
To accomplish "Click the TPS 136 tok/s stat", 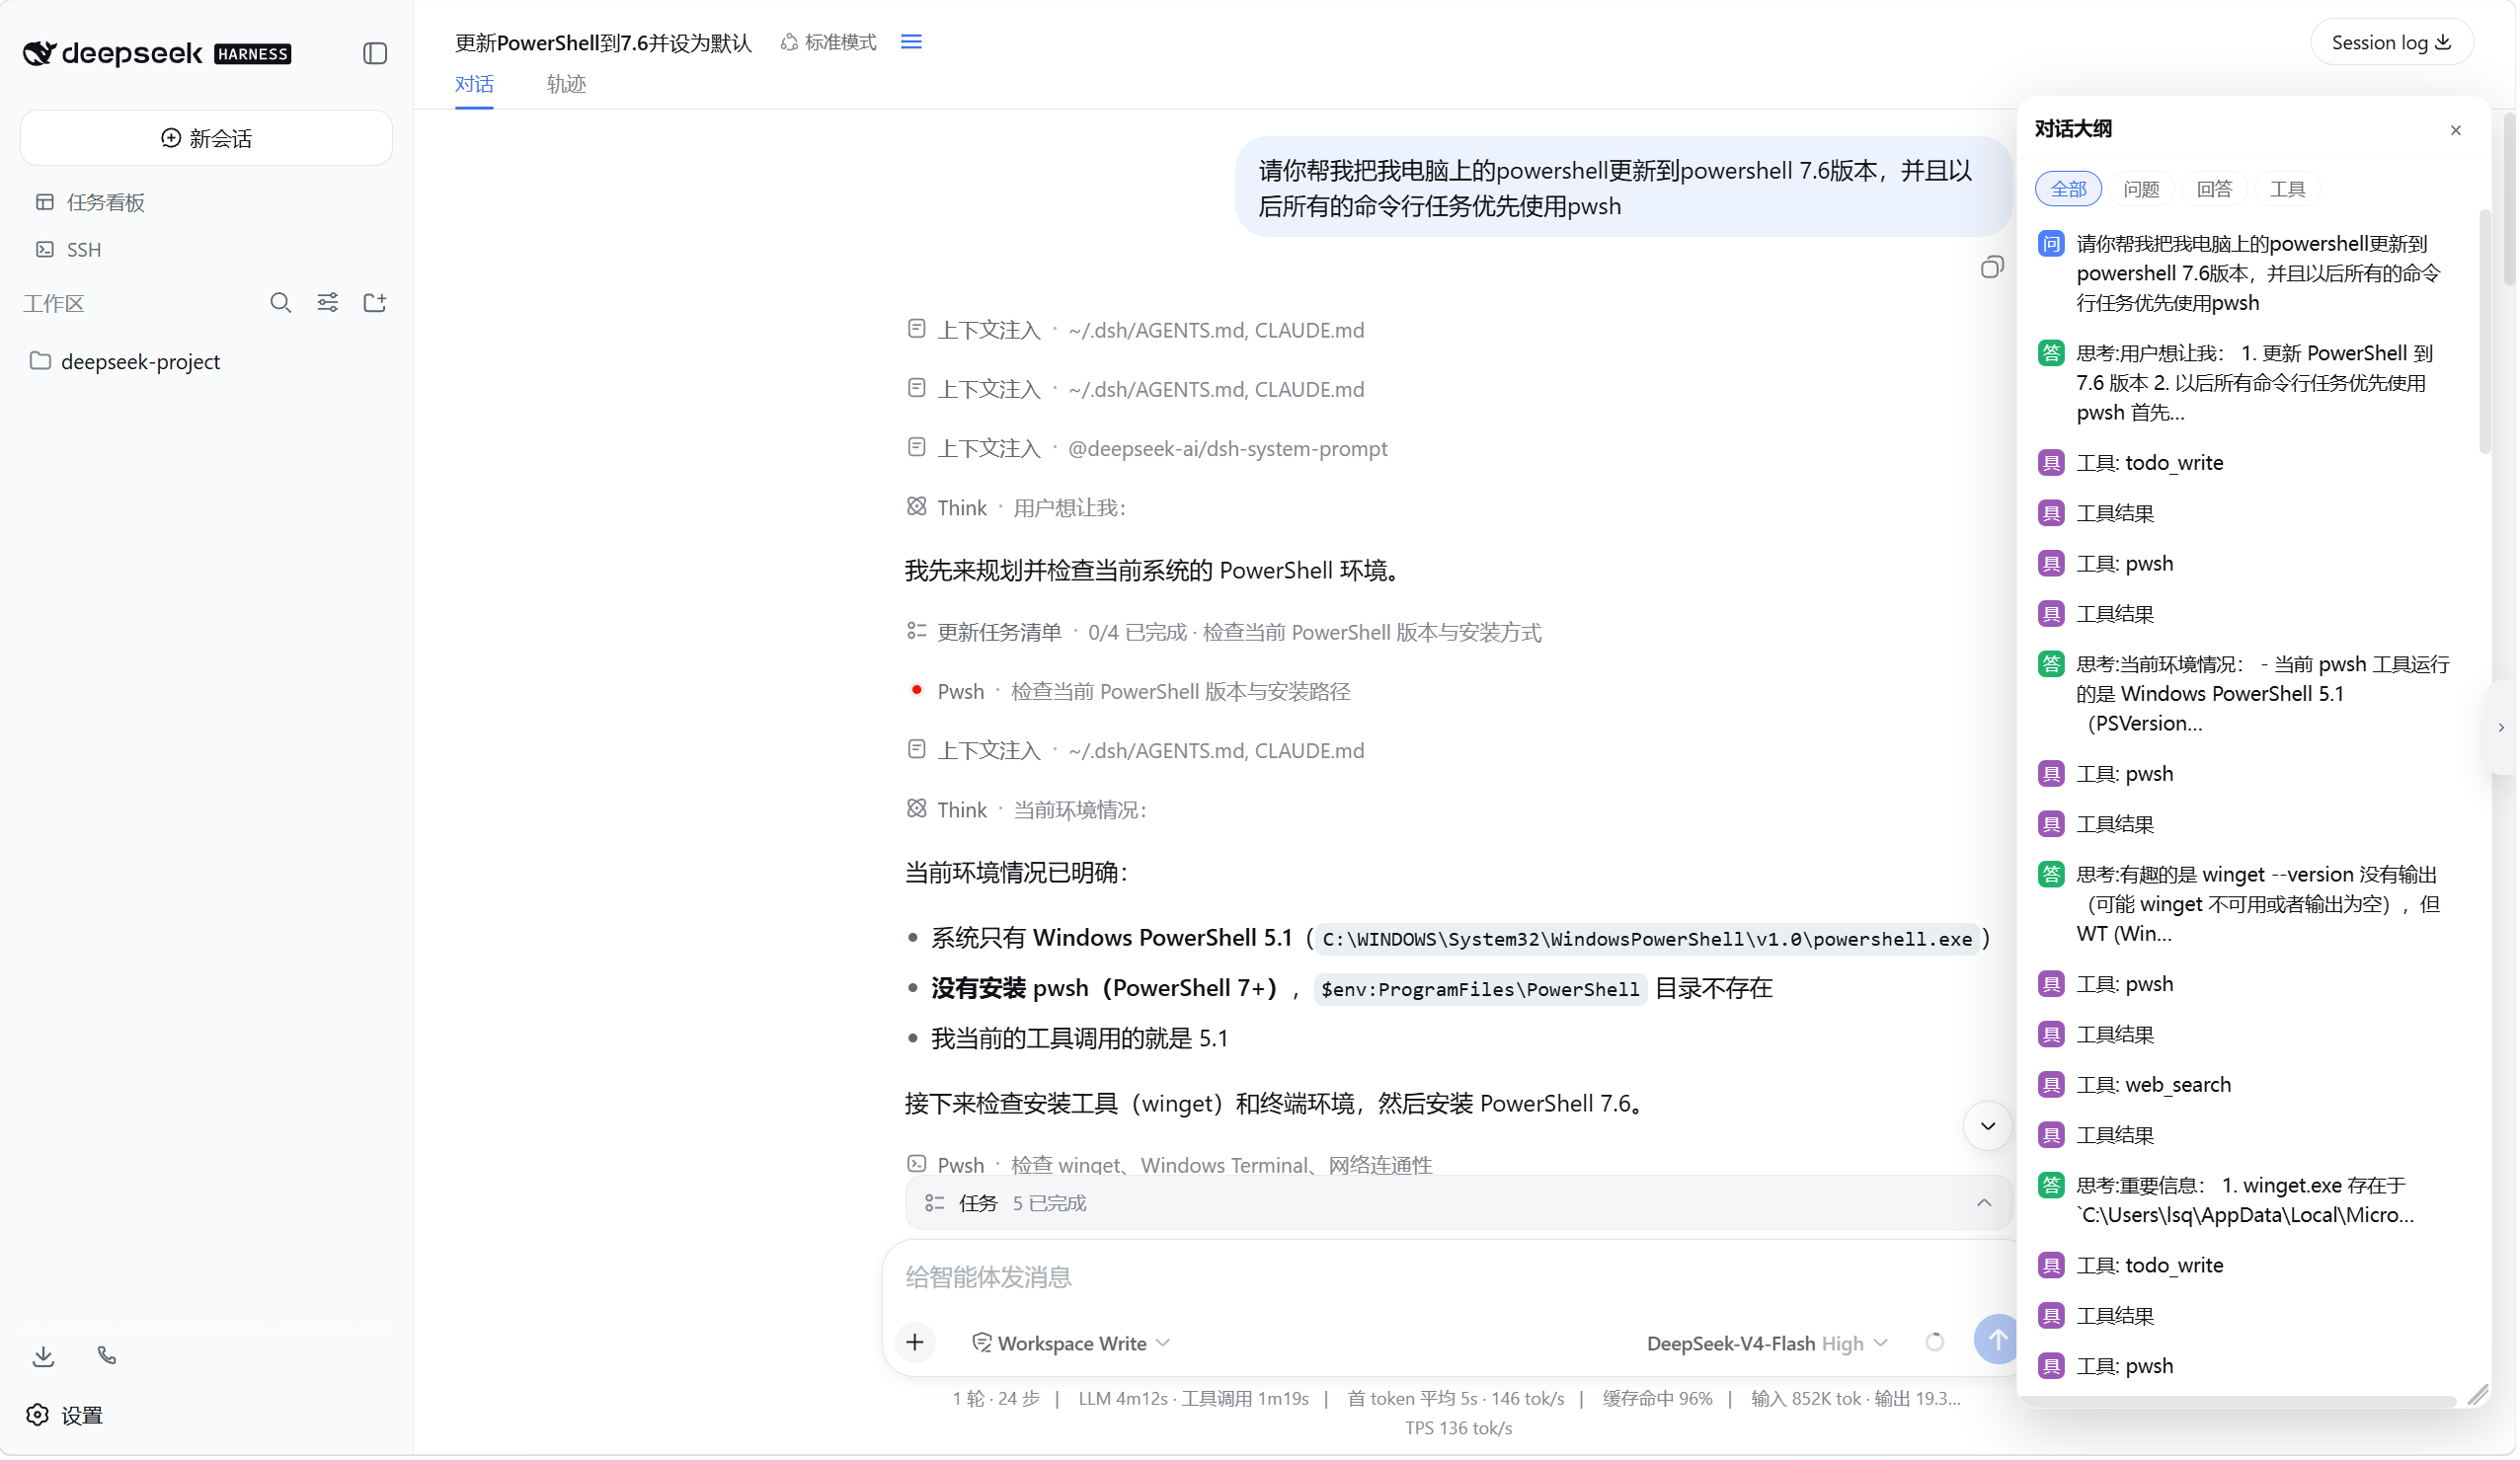I will click(1459, 1429).
